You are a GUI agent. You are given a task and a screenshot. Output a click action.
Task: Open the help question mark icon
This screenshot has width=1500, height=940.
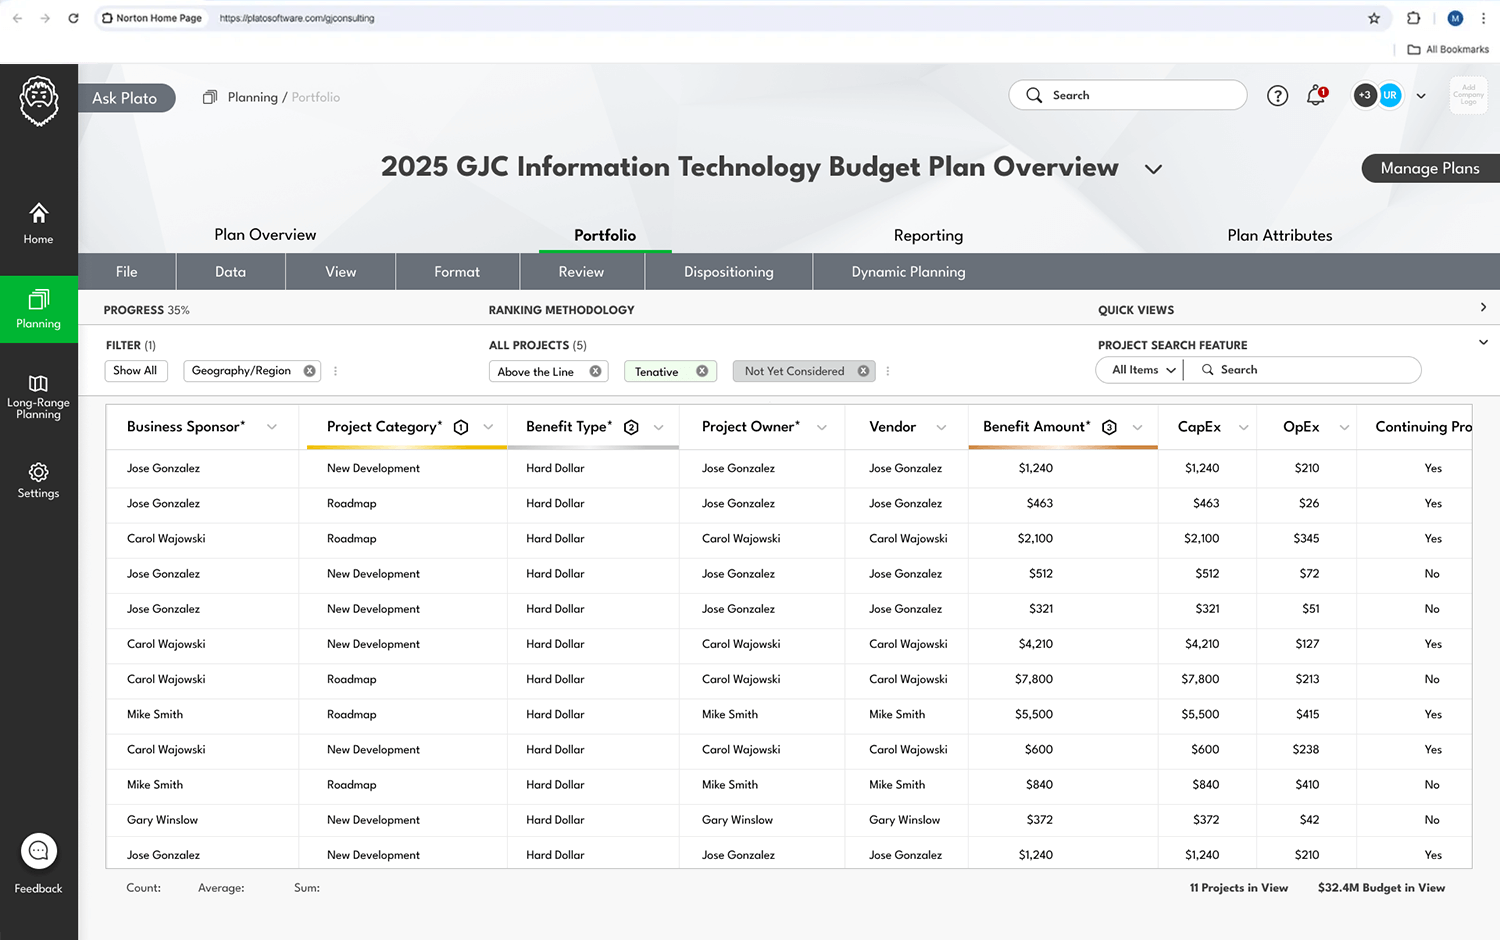[1277, 96]
